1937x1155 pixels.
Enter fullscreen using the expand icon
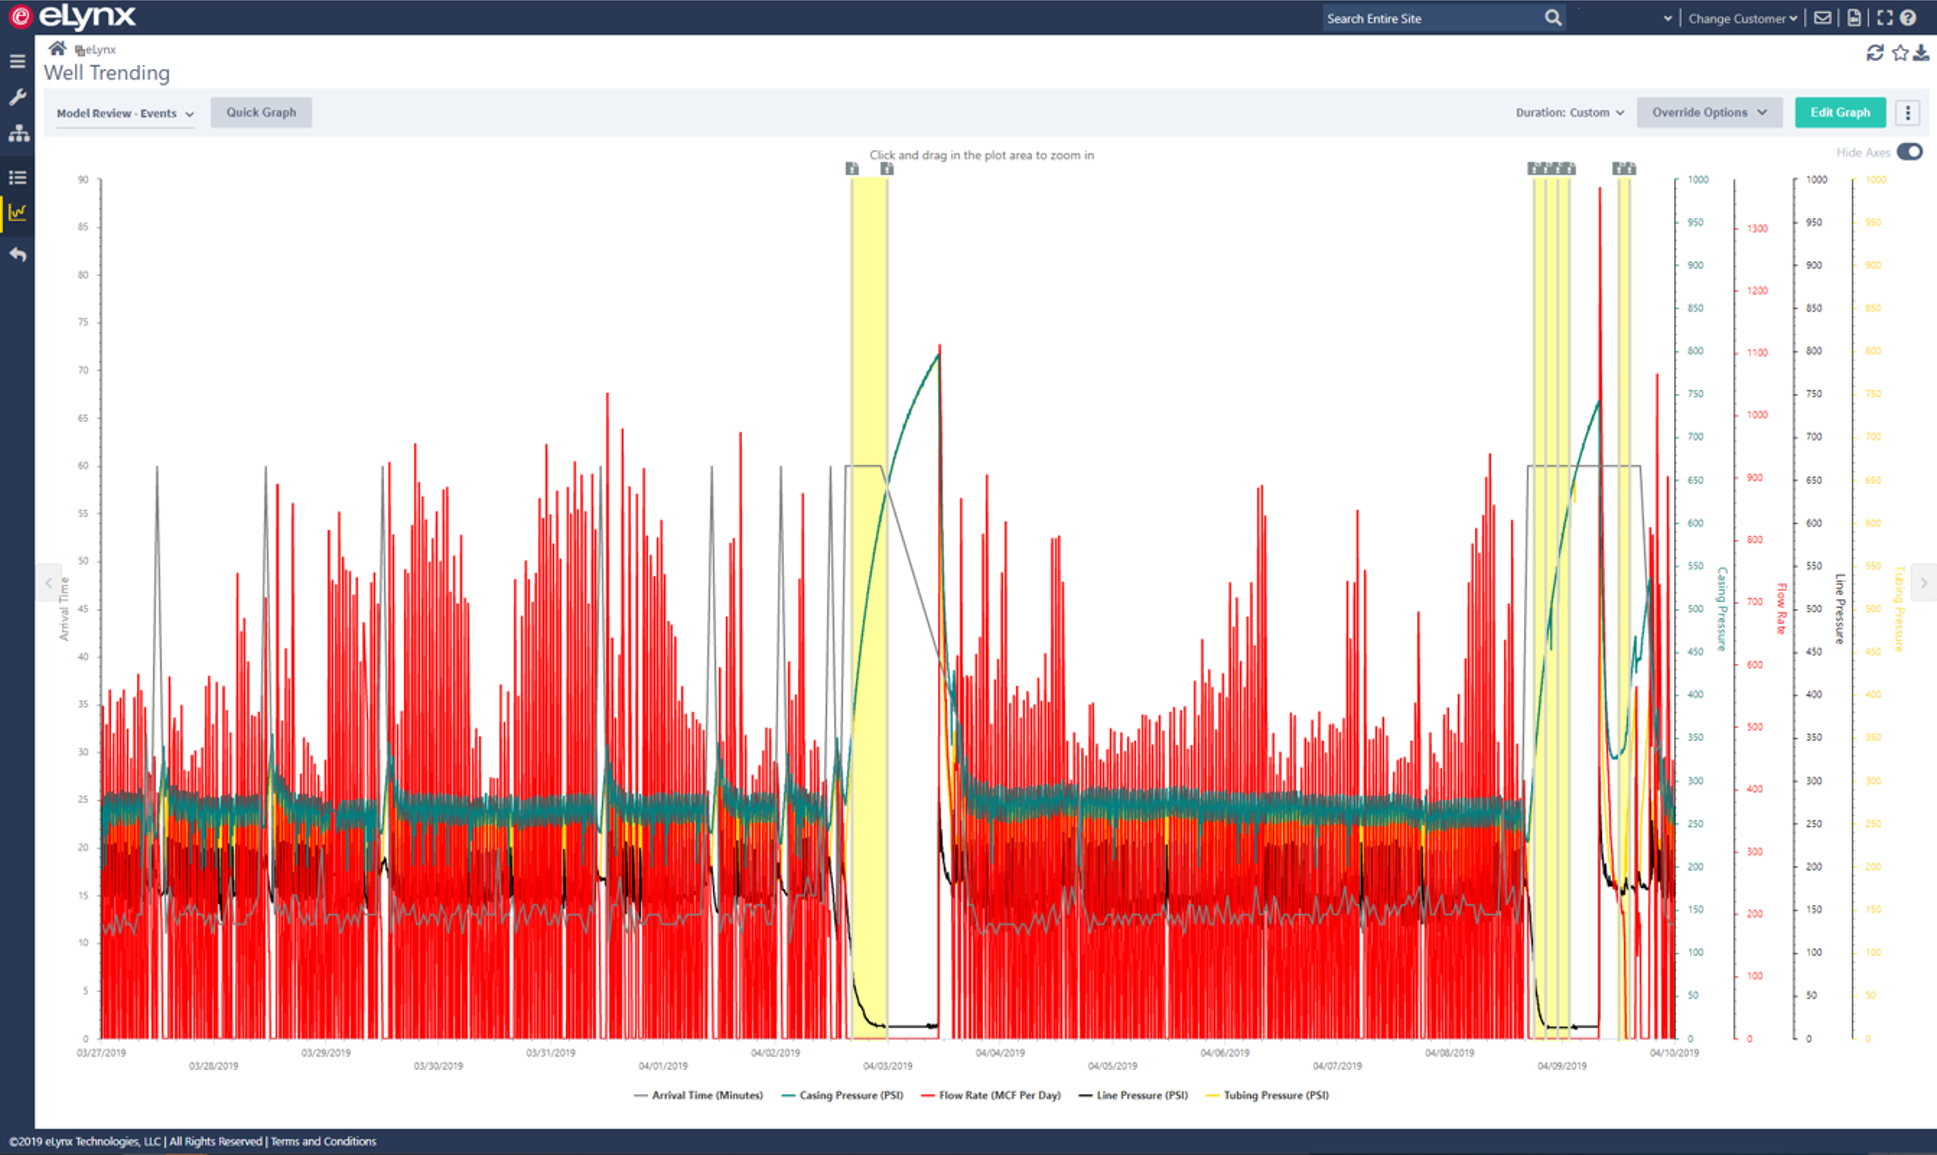[x=1884, y=17]
